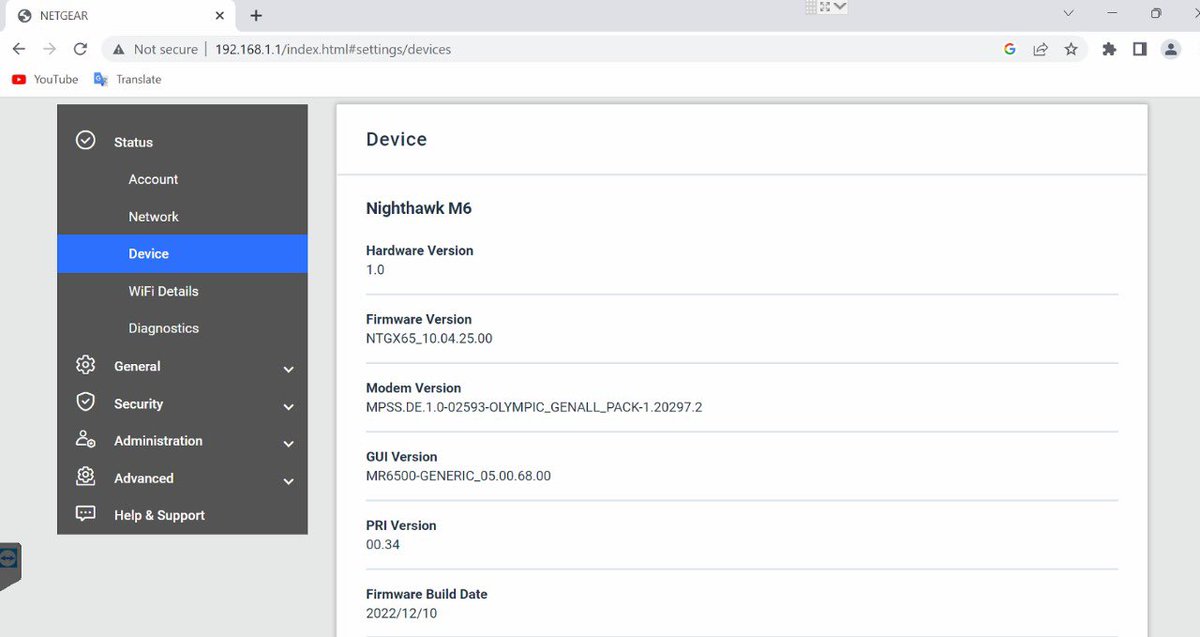The image size is (1200, 637).
Task: Click the Security shield icon
Action: pos(86,402)
